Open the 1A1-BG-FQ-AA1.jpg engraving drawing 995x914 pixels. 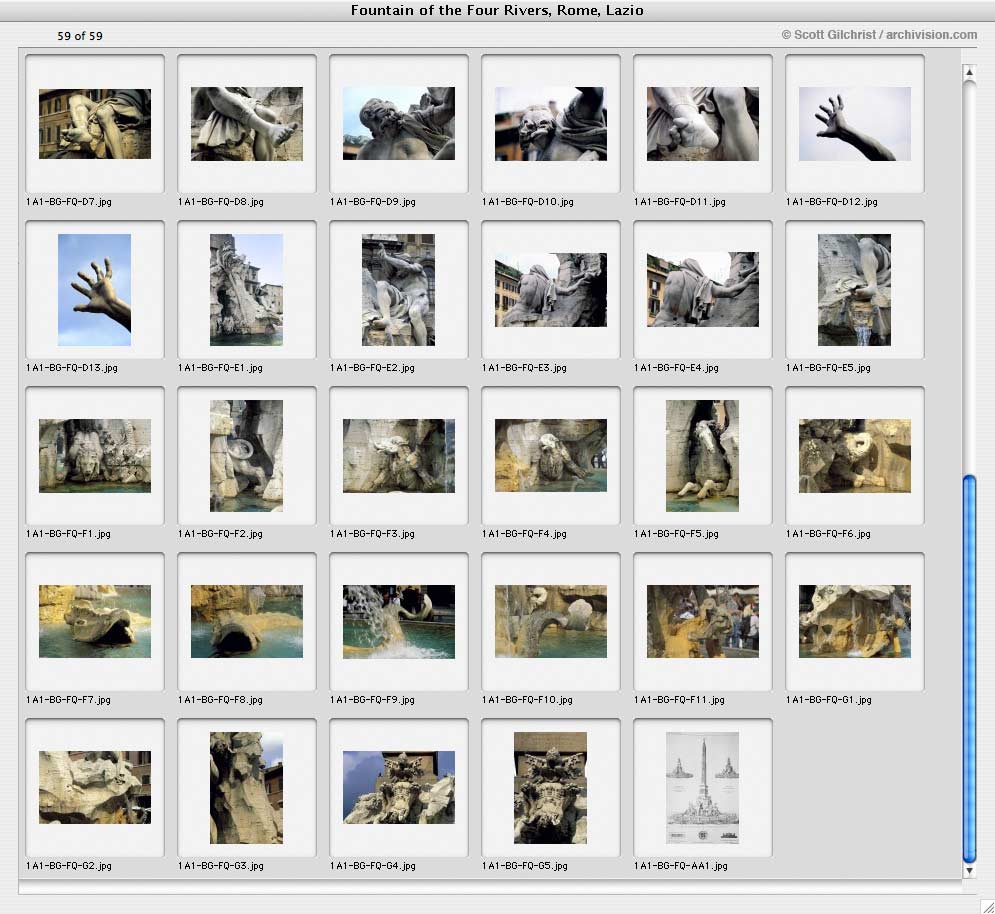pyautogui.click(x=702, y=788)
